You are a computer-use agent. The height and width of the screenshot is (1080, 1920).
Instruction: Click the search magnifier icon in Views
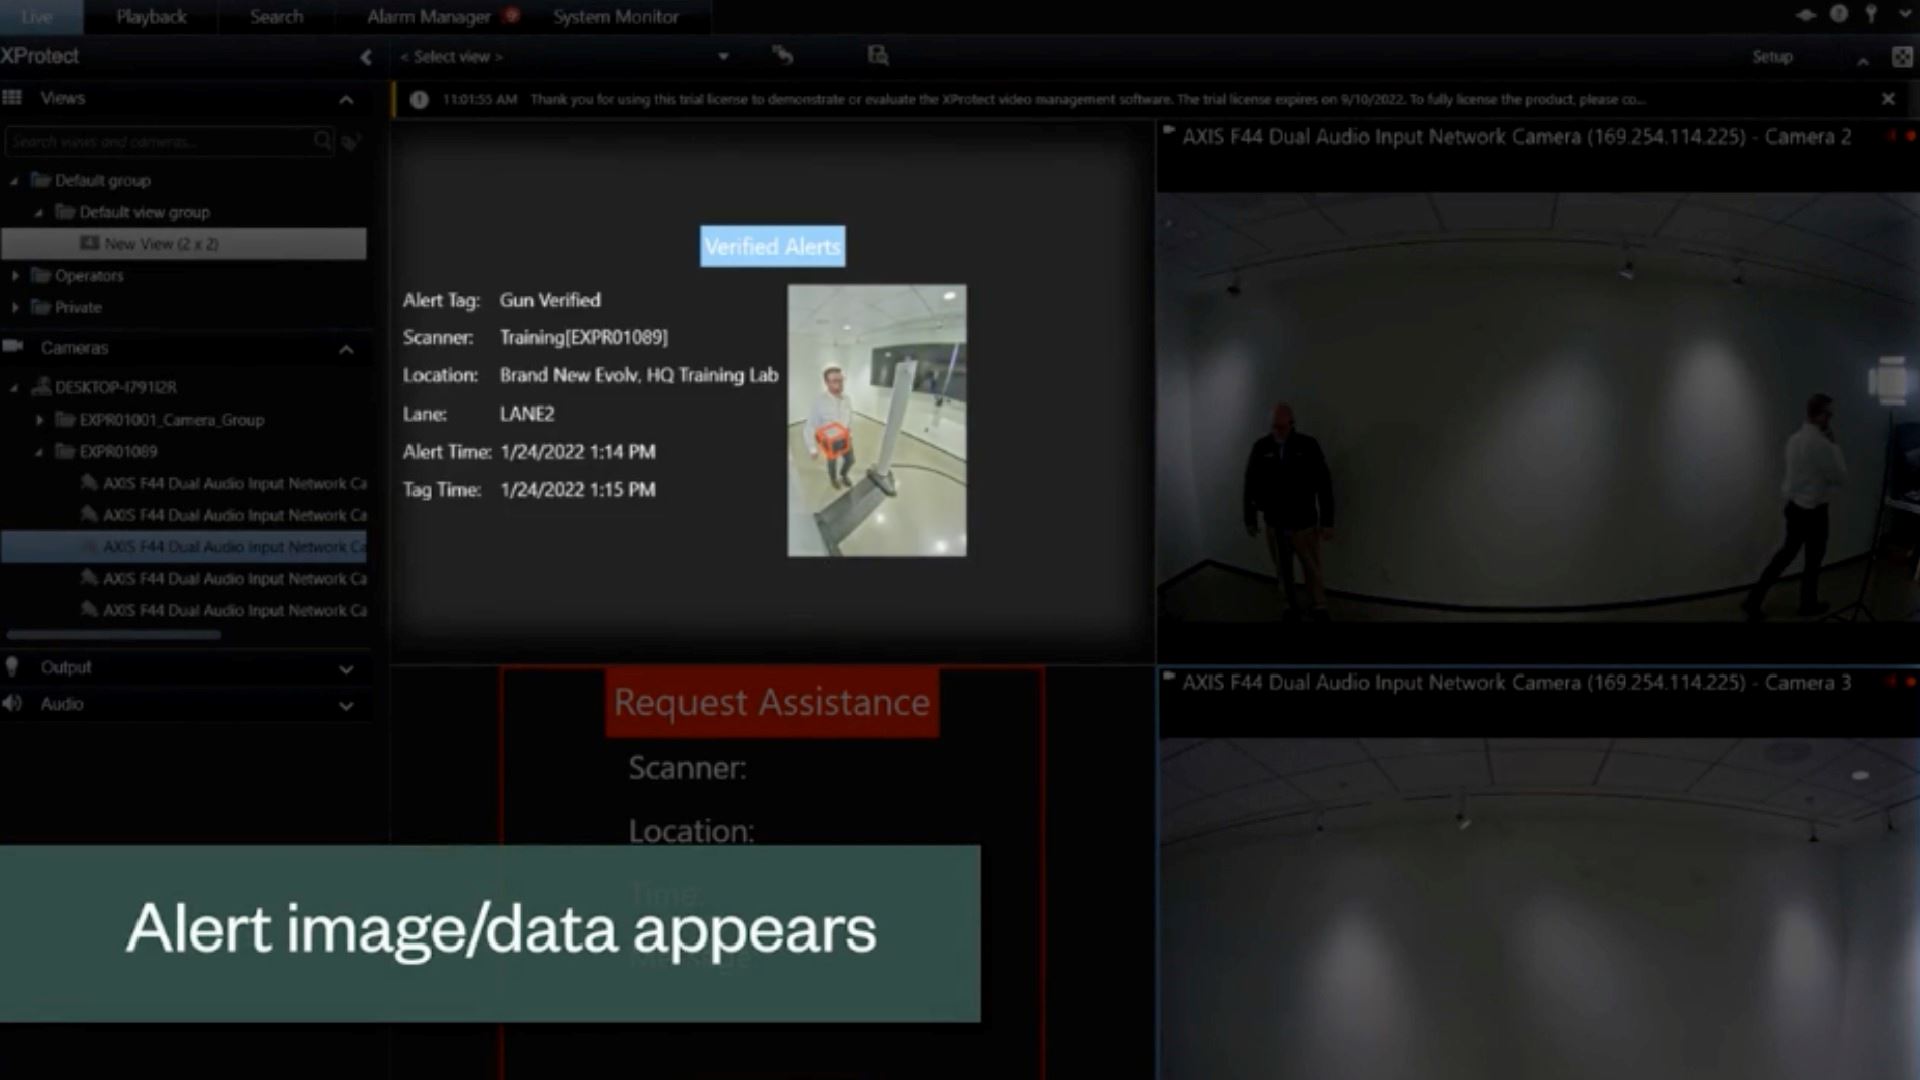tap(322, 141)
